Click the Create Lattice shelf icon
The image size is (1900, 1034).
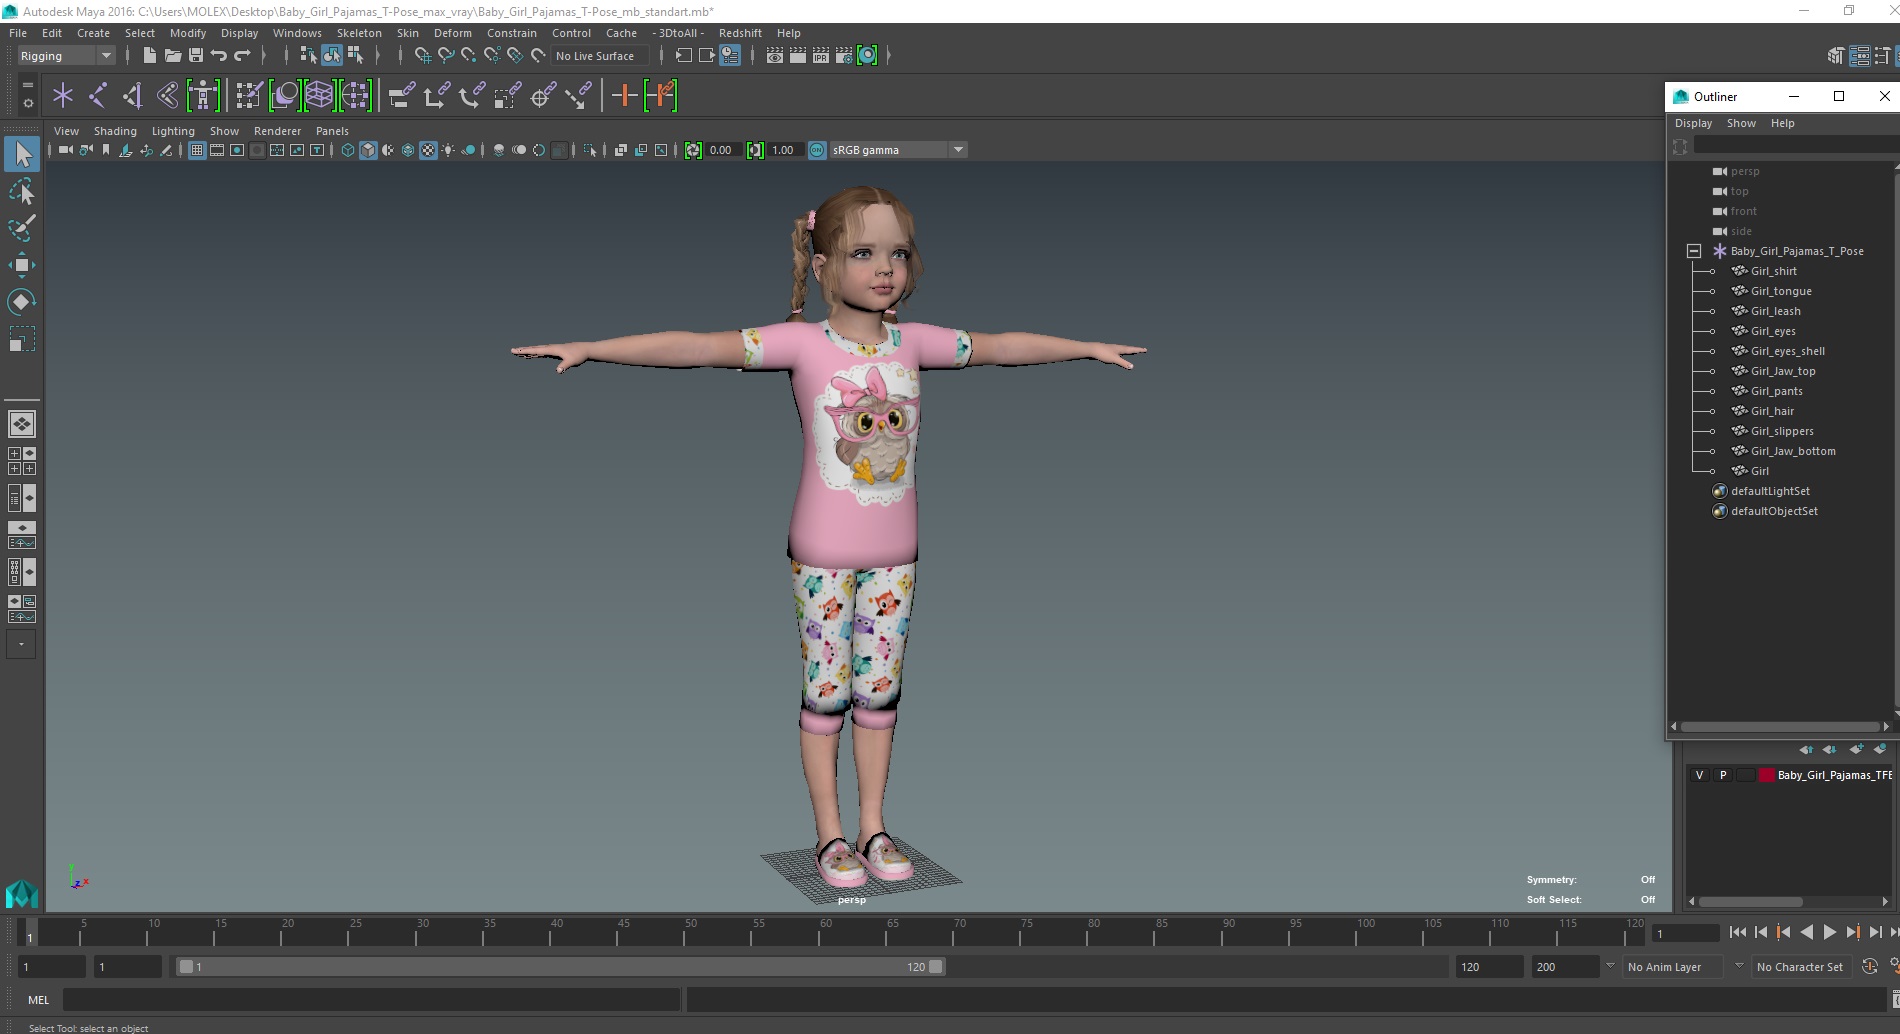pyautogui.click(x=319, y=96)
